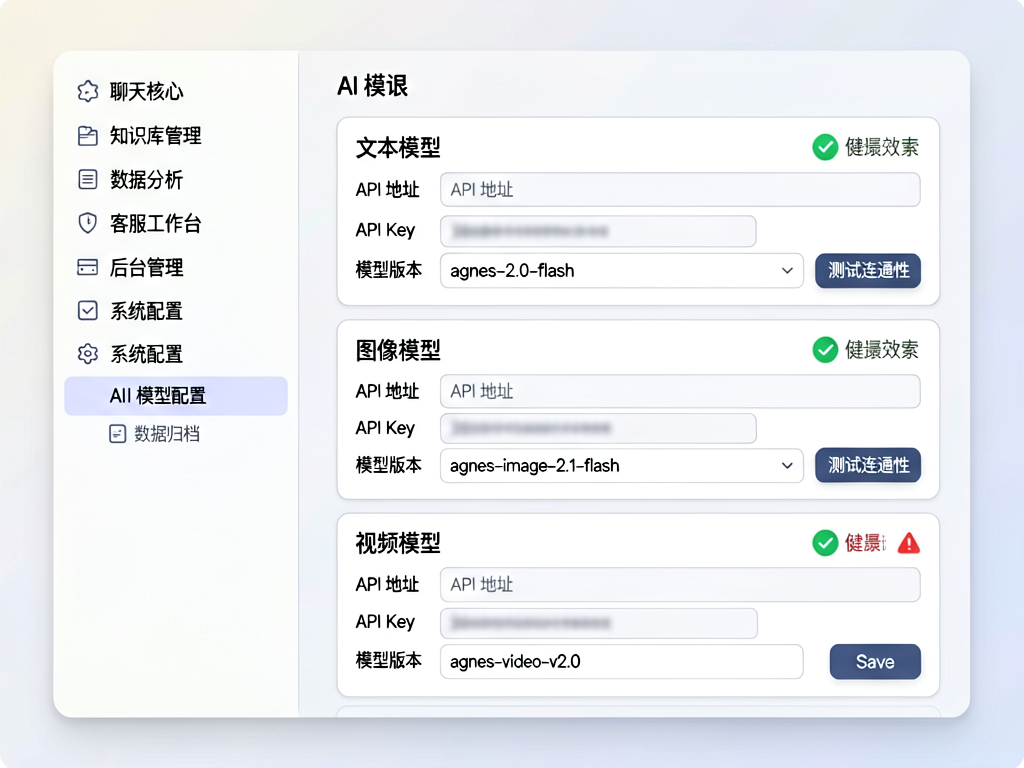Open 客服工作台 section
Viewport: 1024px width, 768px height.
155,223
